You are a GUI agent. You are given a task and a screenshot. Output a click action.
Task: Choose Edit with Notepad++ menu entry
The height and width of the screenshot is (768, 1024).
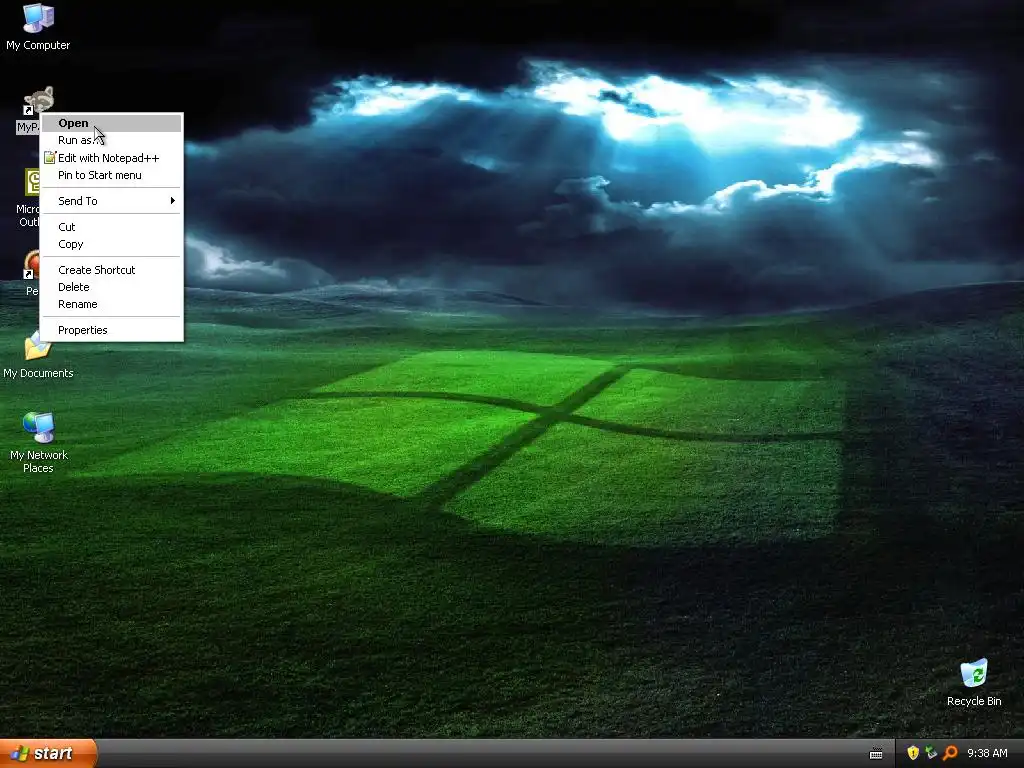pyautogui.click(x=112, y=157)
